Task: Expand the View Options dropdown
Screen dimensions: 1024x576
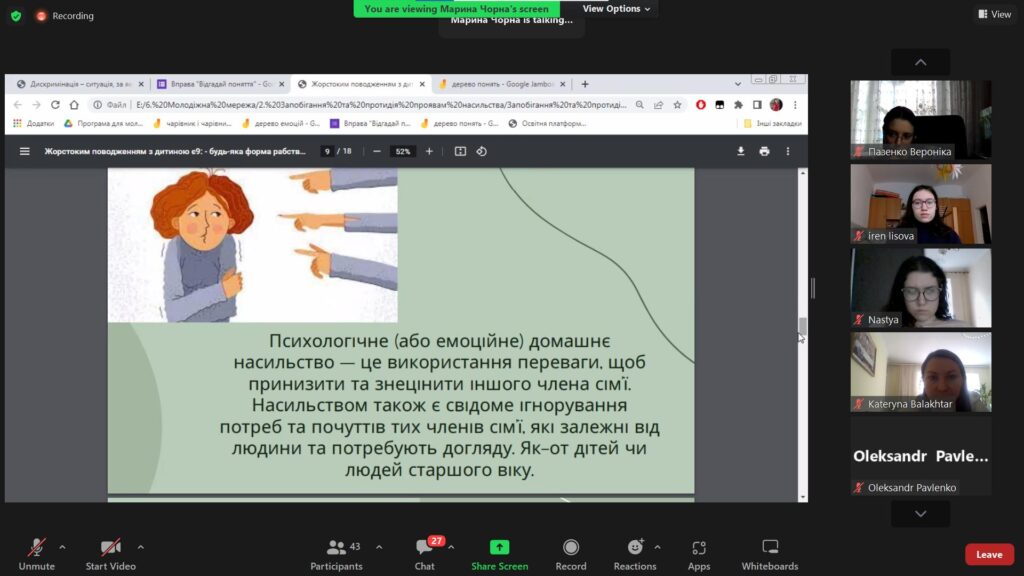Action: click(x=616, y=9)
